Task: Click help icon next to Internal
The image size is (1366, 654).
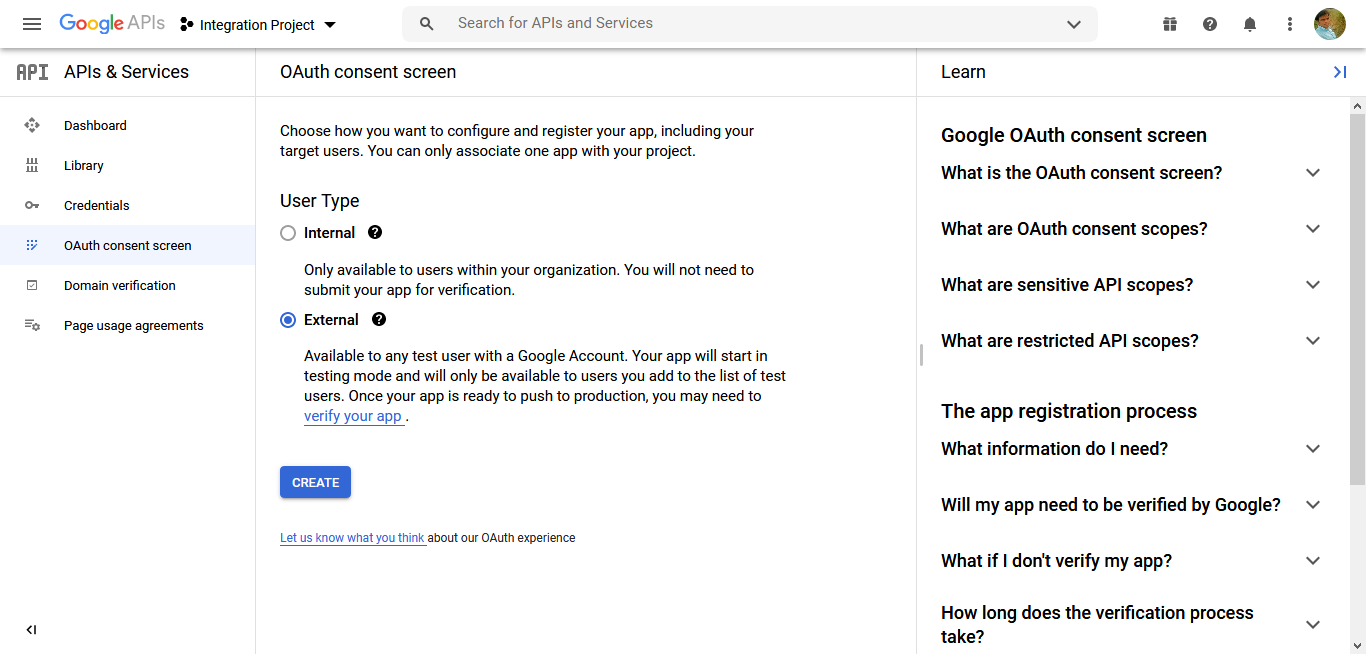Action: 375,232
